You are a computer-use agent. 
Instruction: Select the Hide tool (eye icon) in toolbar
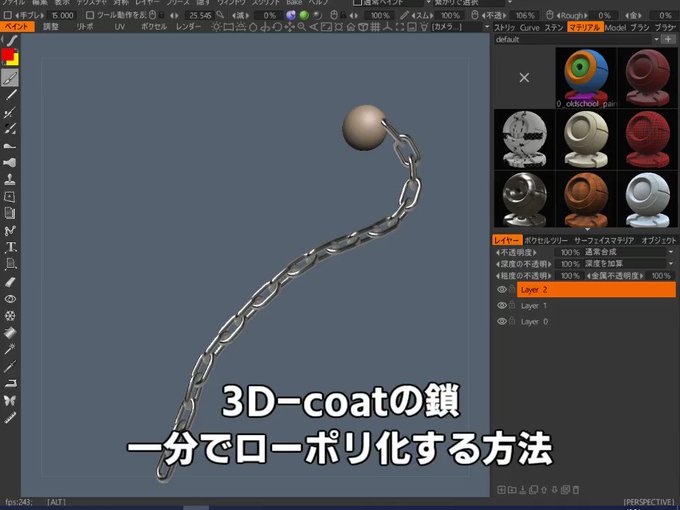[10, 299]
